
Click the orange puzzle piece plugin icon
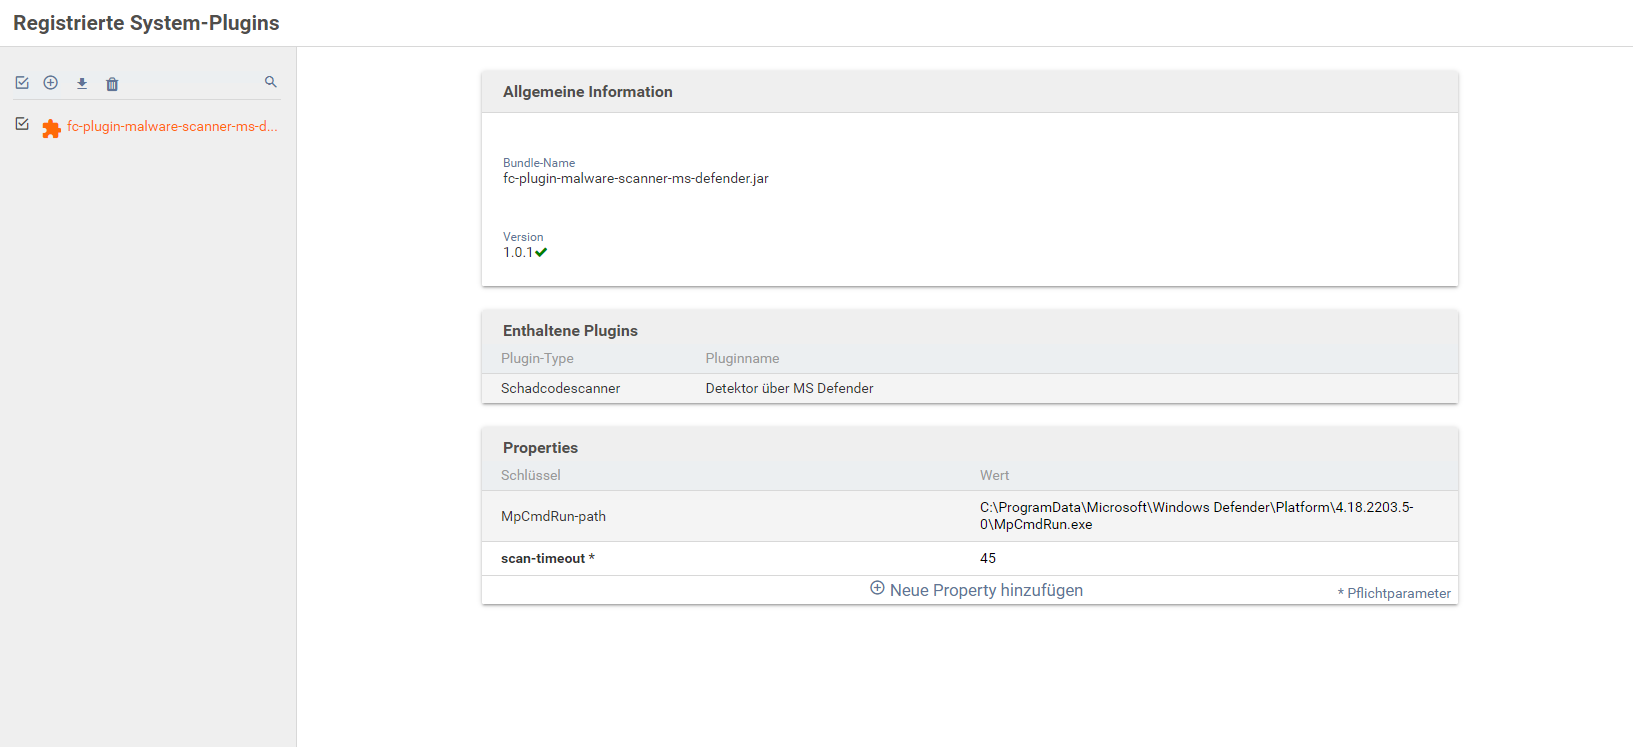(x=51, y=128)
